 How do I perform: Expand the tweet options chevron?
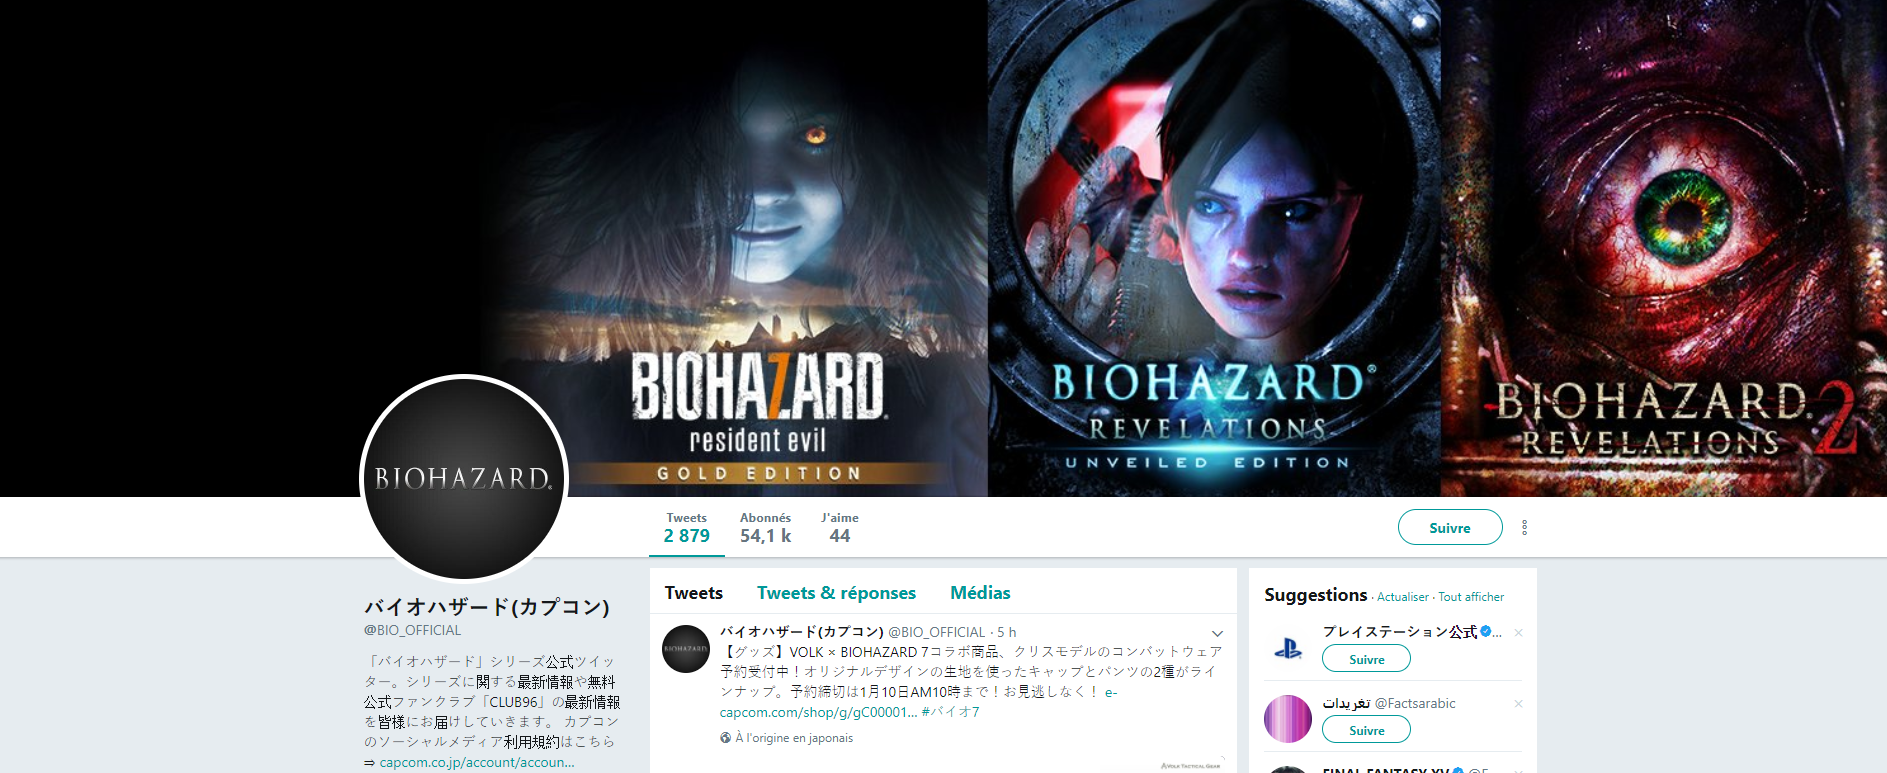click(1217, 633)
